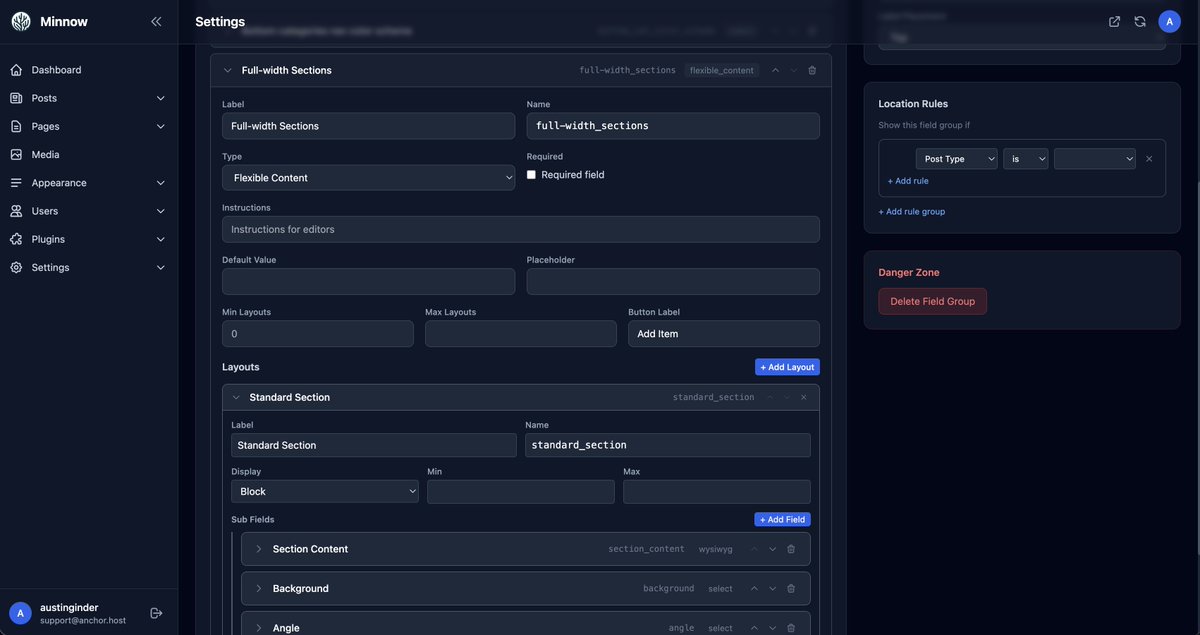Collapse the sidebar with the double-chevron icon
1200x635 pixels.
(156, 21)
